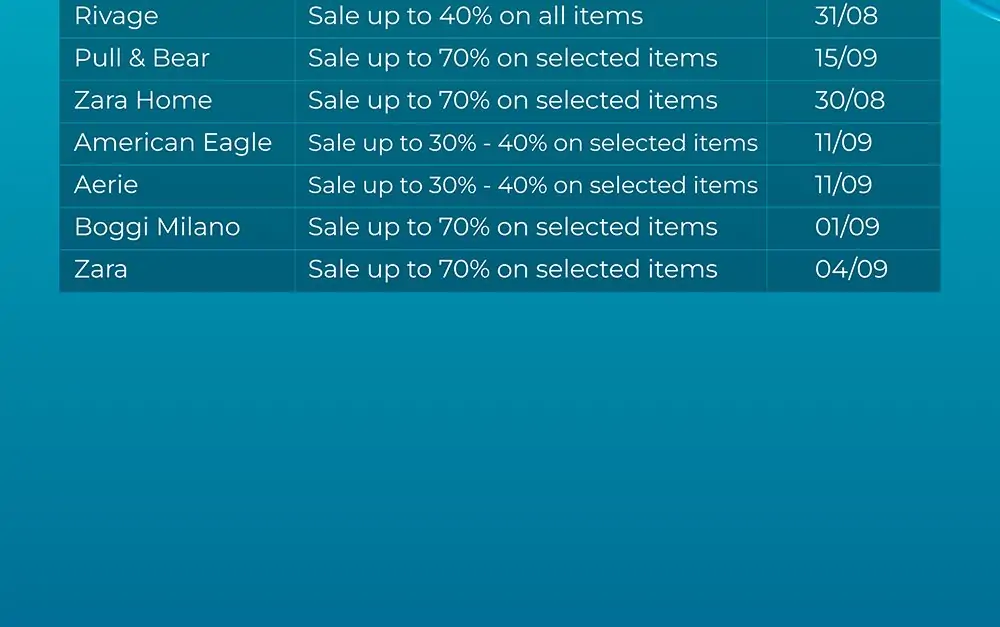Click the 30/08 date cell
Image resolution: width=1000 pixels, height=627 pixels.
pyautogui.click(x=853, y=101)
